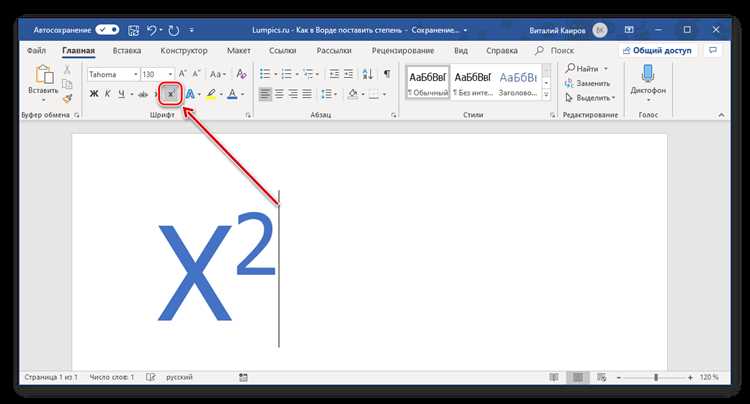Expand the Tahoma font name dropdown
This screenshot has height=404, width=750.
pos(136,74)
